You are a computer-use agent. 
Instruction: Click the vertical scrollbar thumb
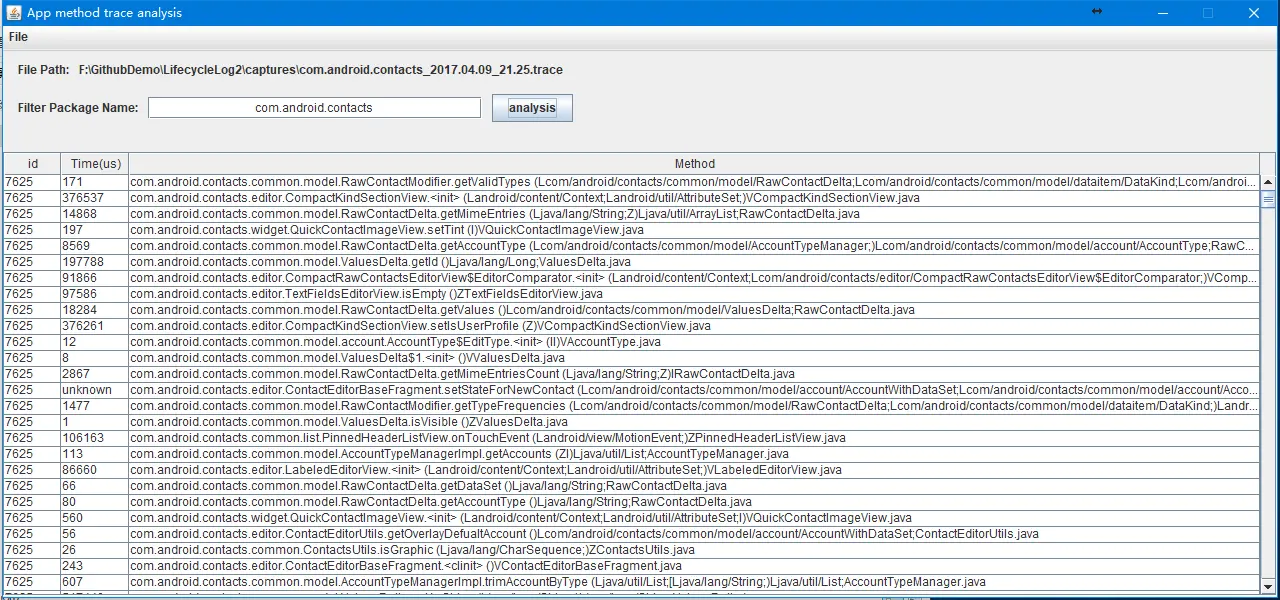[x=1268, y=199]
